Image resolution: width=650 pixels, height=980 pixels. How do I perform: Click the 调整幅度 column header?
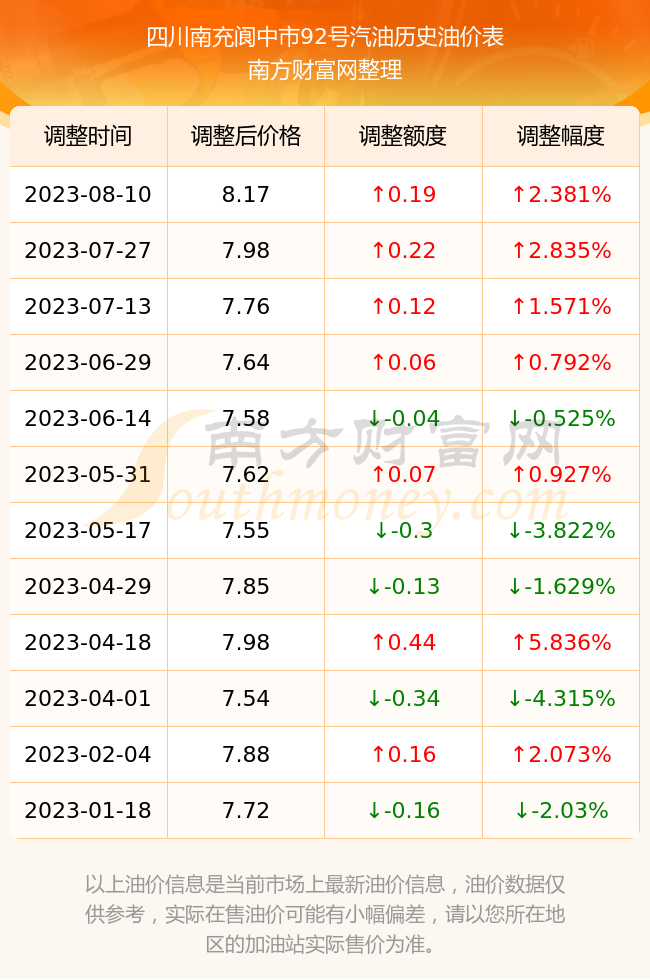pos(561,136)
